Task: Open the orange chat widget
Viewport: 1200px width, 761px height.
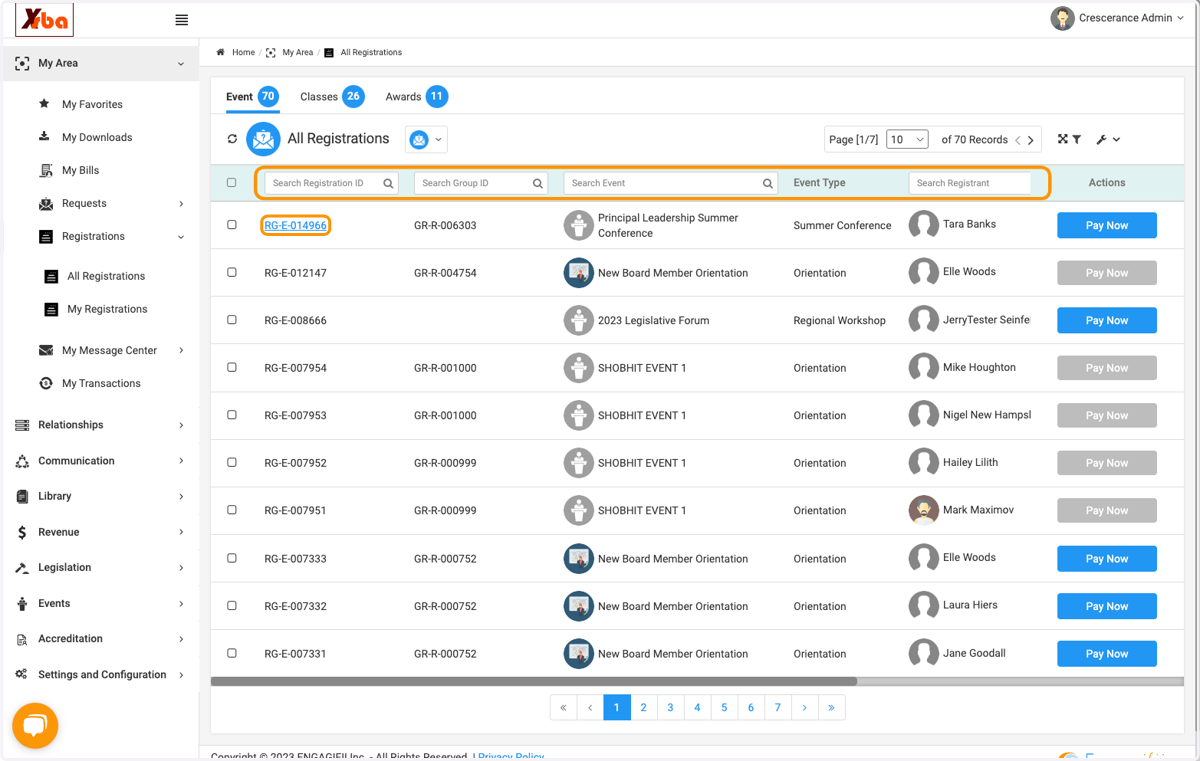Action: click(35, 725)
